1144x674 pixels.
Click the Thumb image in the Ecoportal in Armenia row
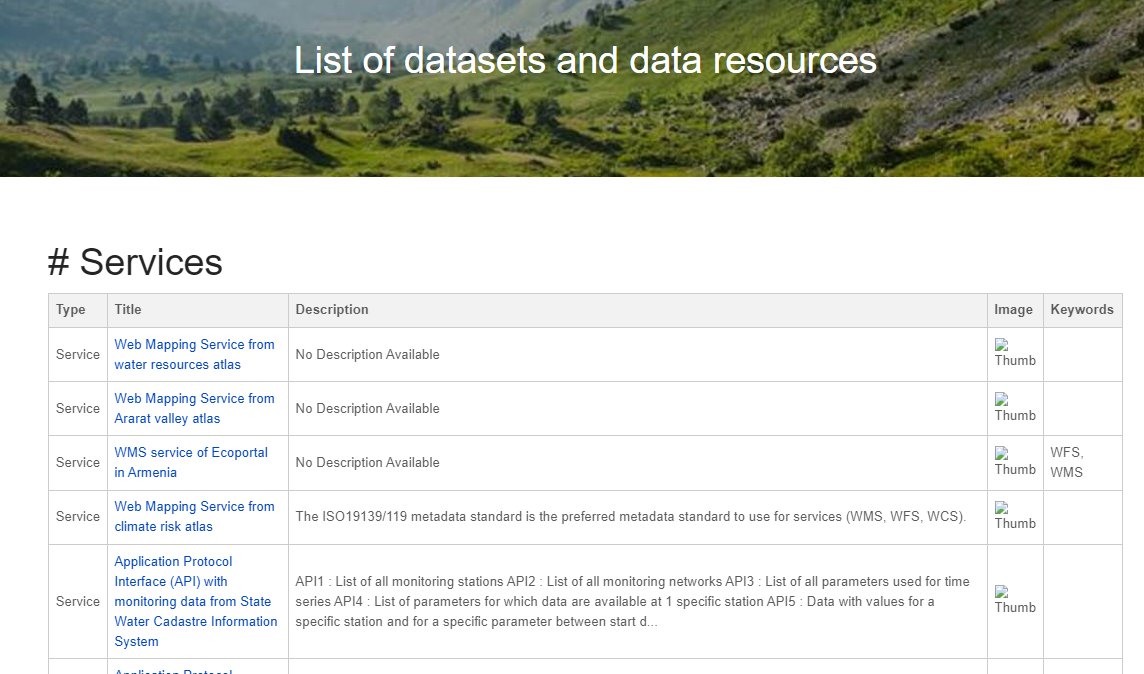tap(1015, 462)
